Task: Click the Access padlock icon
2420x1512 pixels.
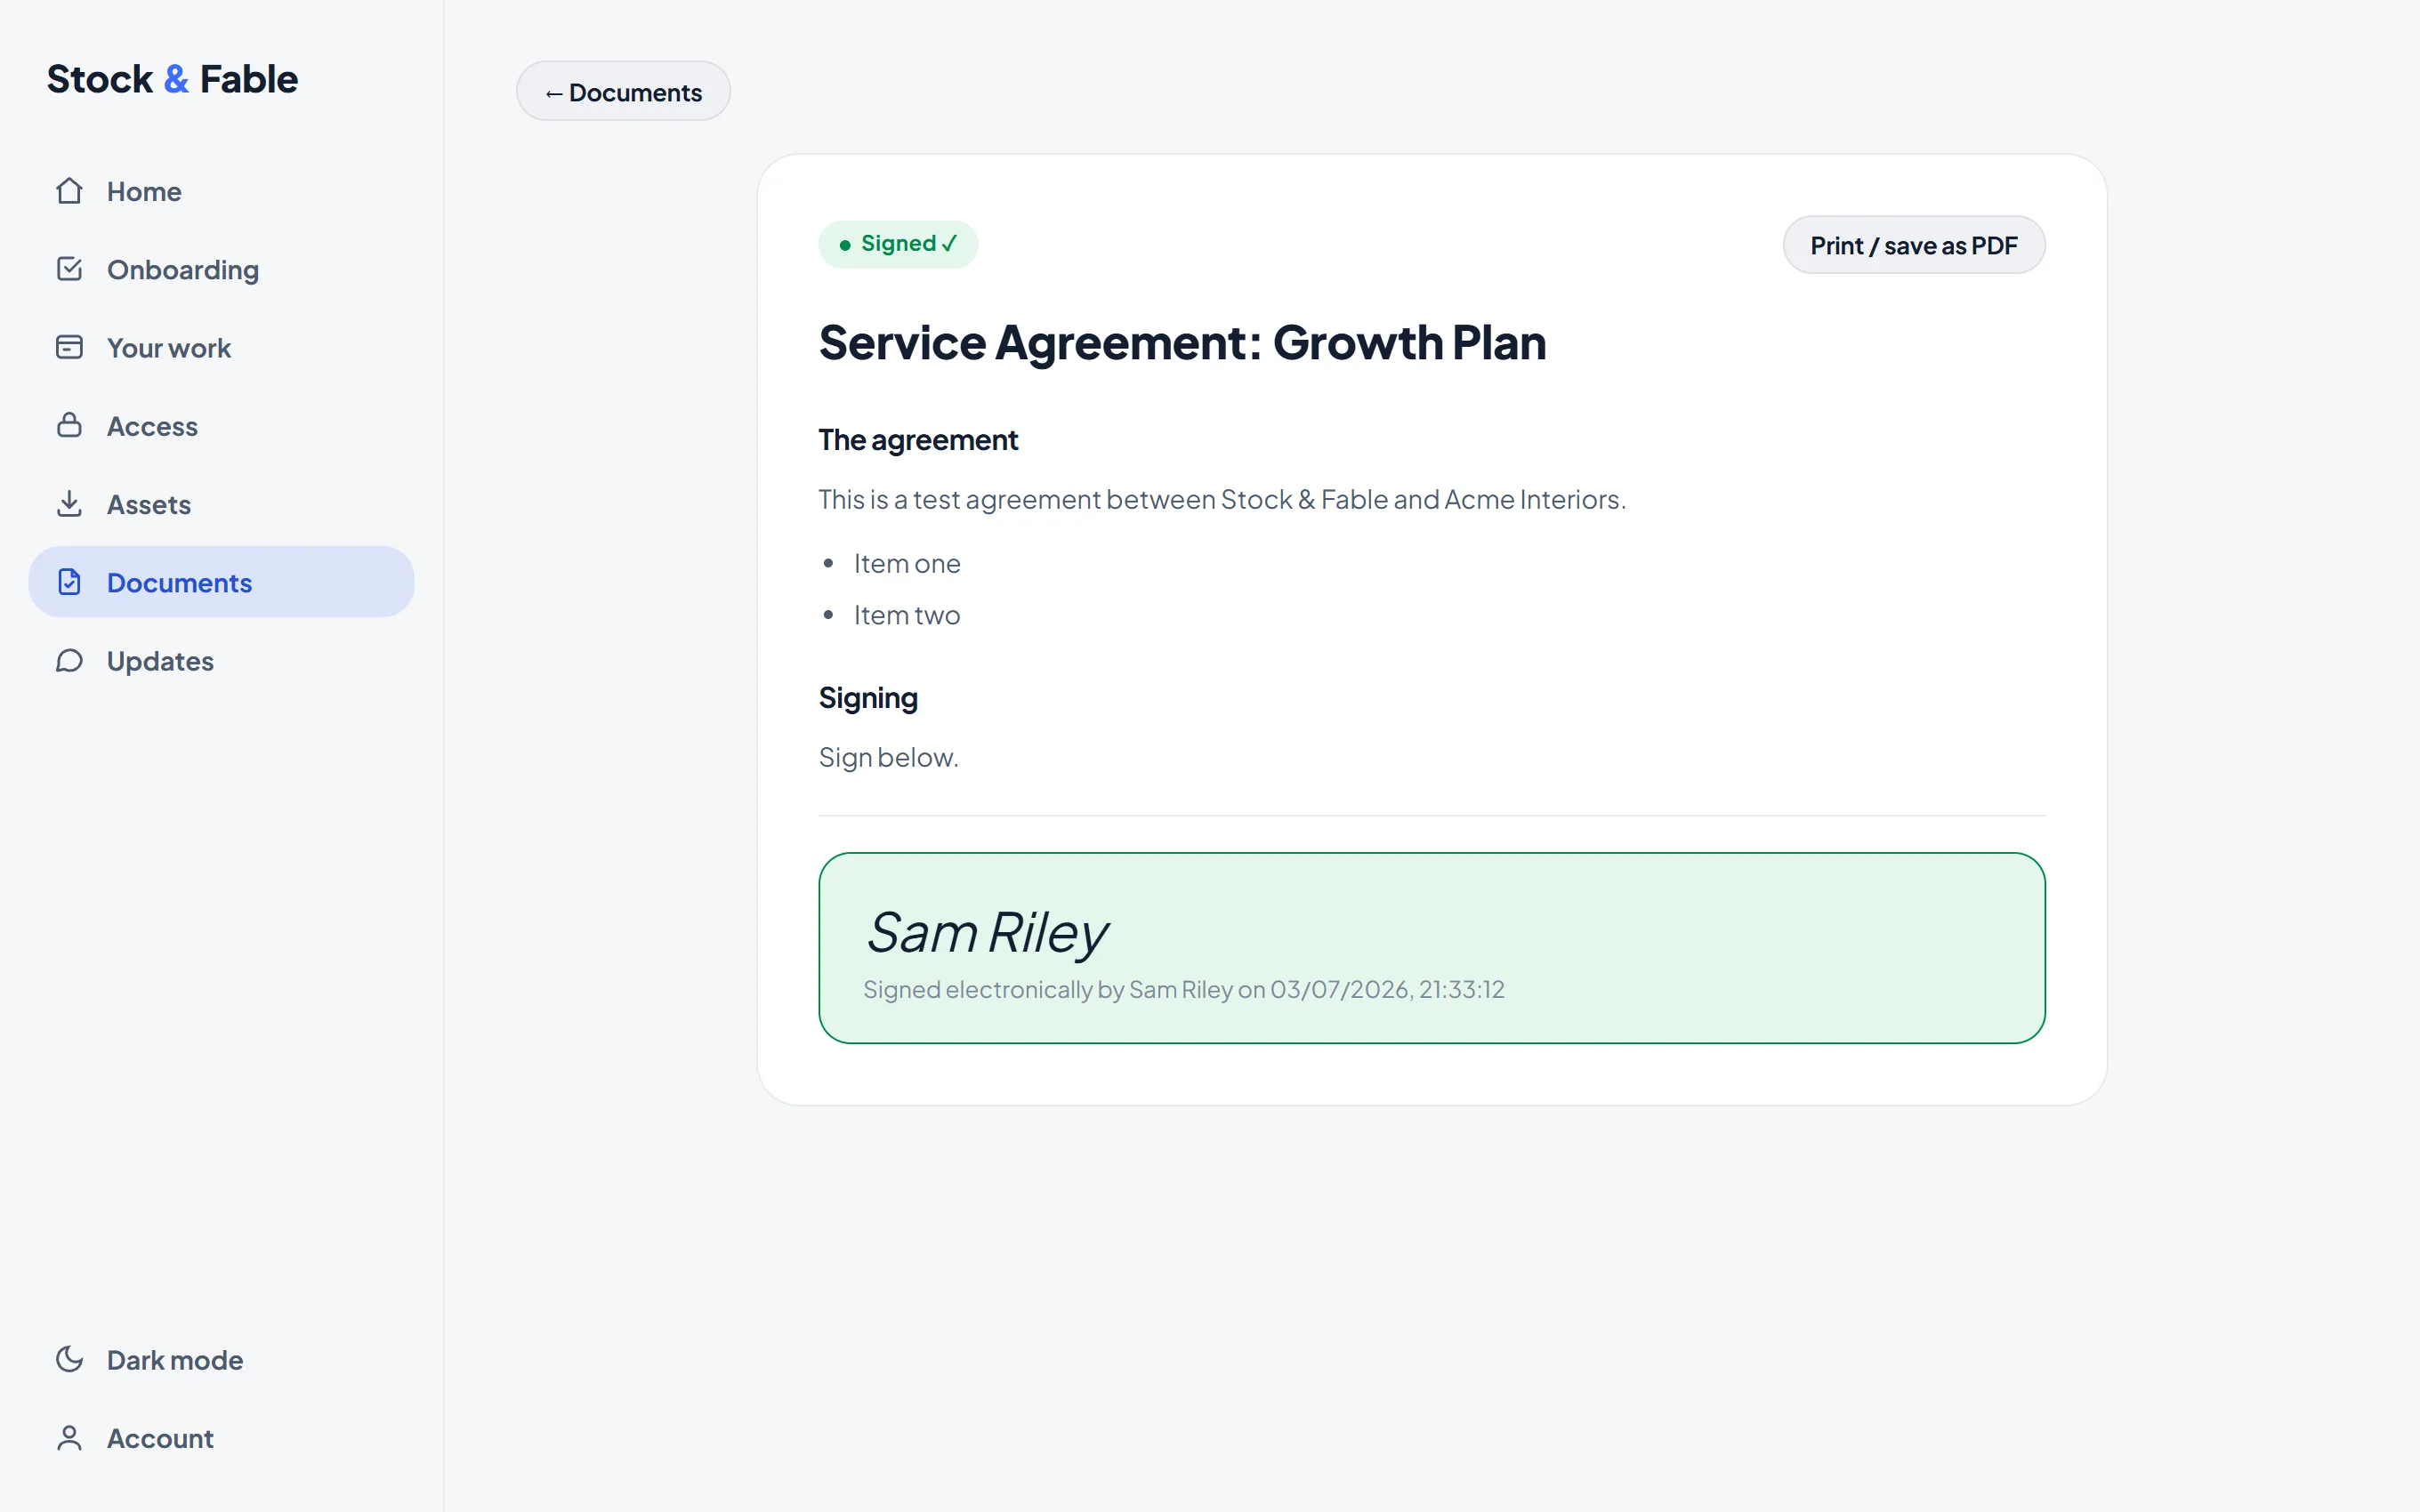Action: point(69,425)
